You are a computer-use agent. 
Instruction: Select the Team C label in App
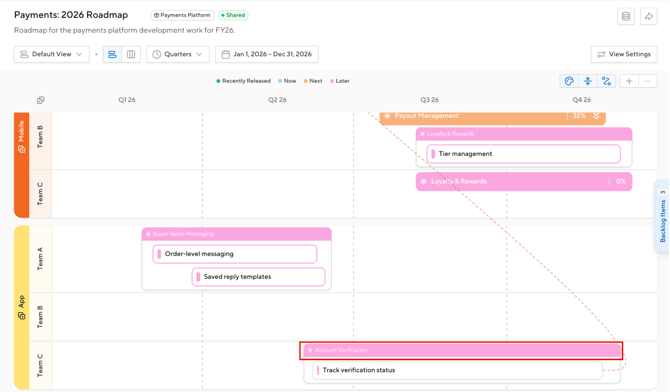coord(40,365)
